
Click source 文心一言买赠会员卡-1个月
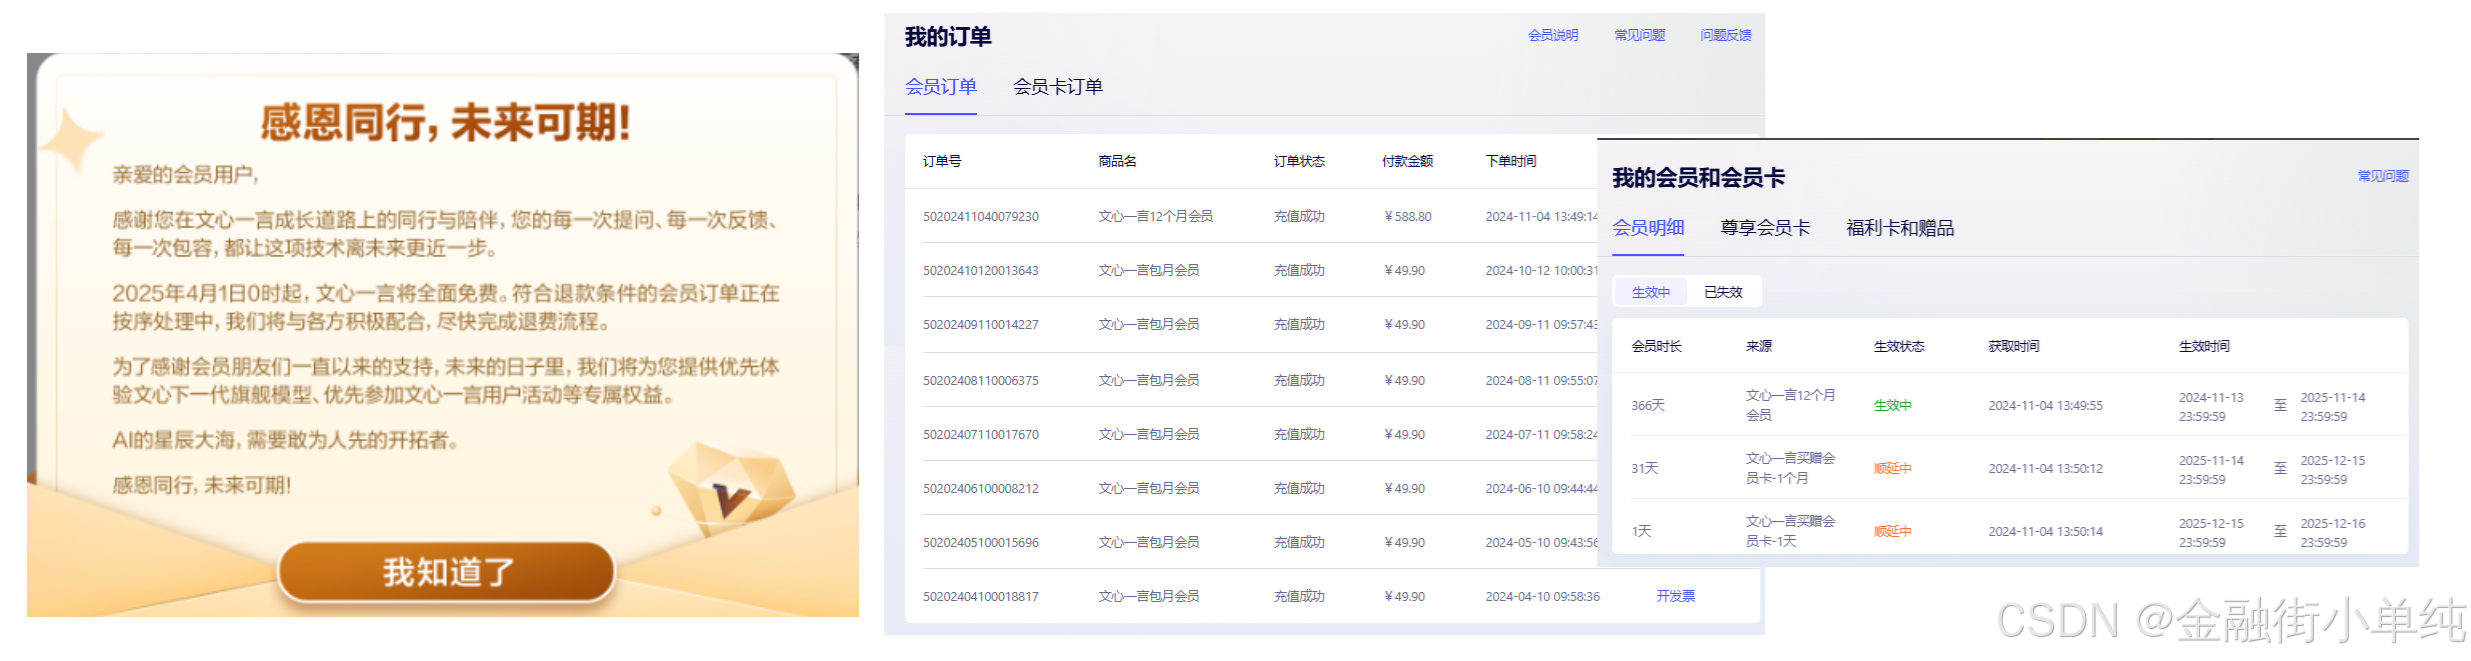[1790, 468]
